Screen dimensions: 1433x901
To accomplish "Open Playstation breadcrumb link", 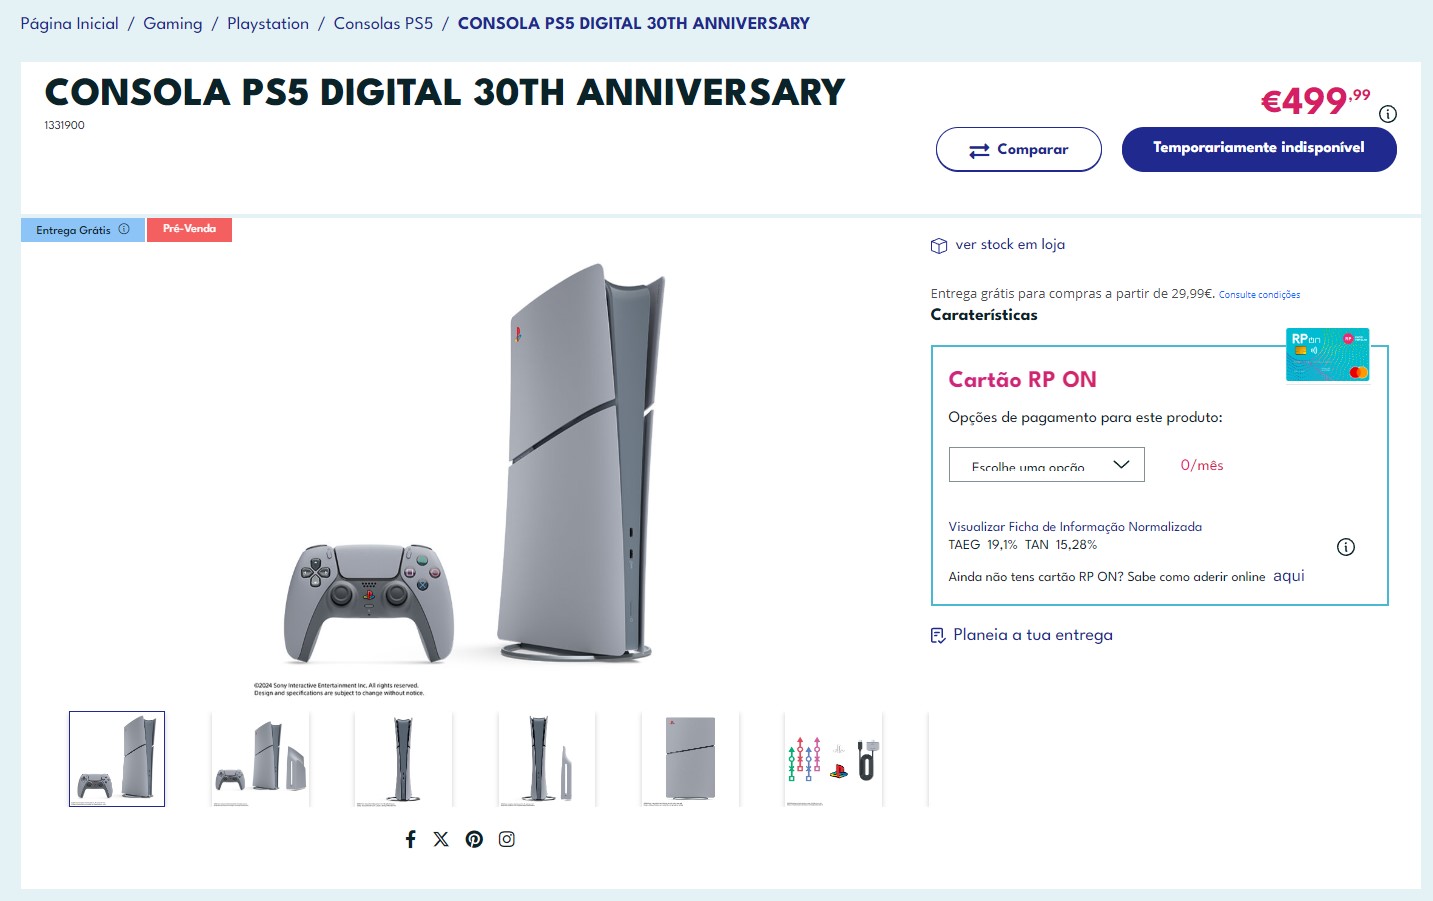I will 268,23.
